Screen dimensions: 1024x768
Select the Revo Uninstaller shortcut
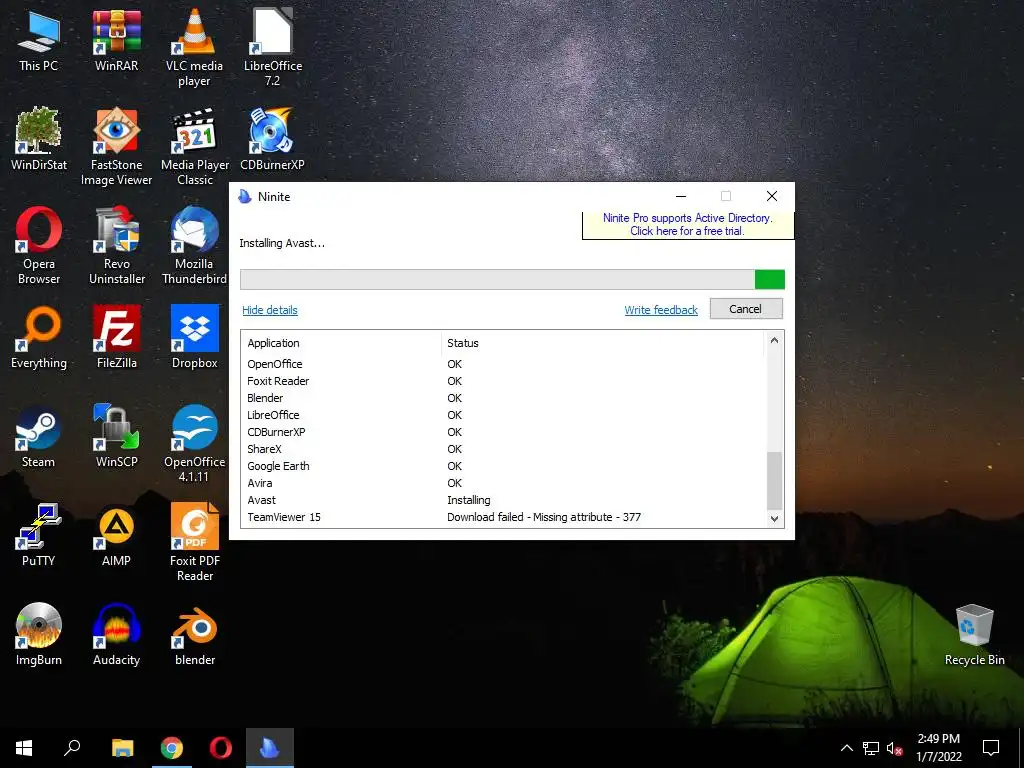point(117,246)
